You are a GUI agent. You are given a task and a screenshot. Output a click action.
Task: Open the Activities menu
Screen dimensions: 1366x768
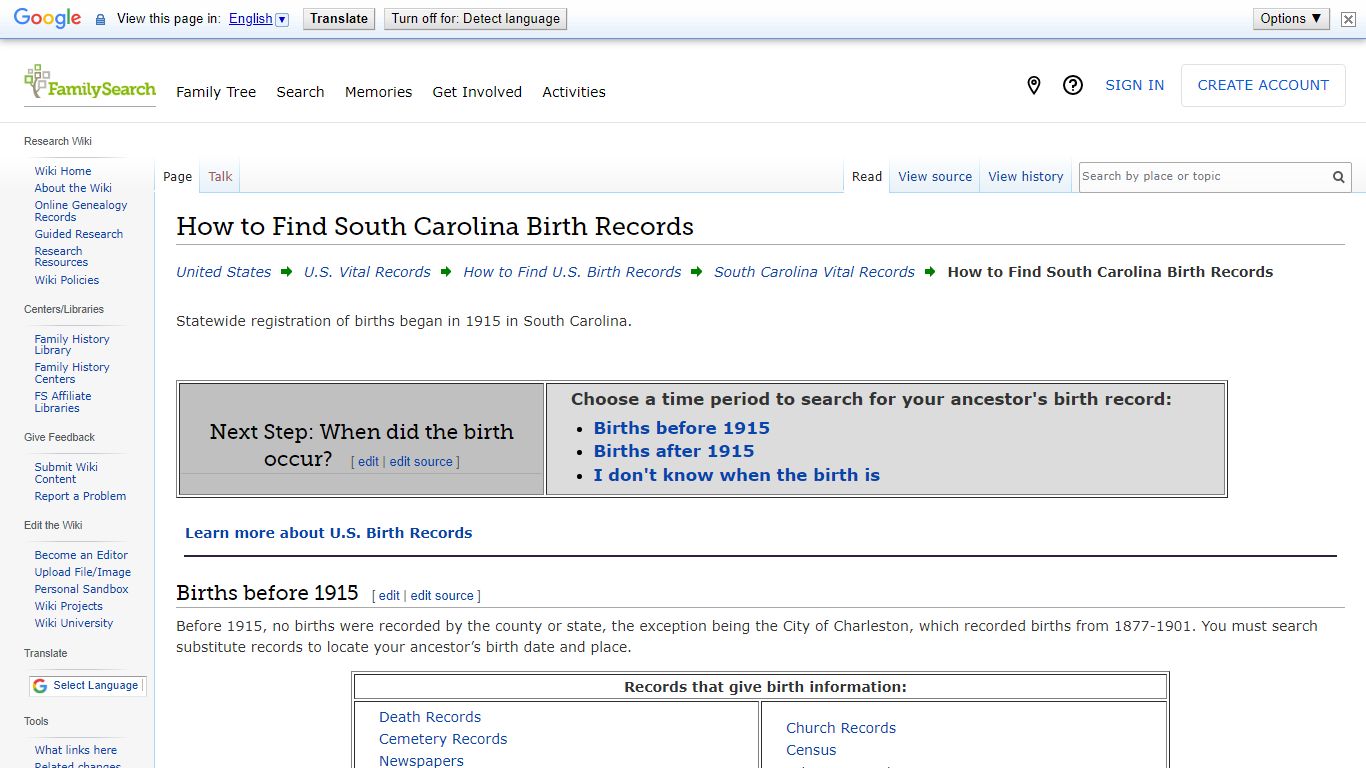click(x=574, y=92)
